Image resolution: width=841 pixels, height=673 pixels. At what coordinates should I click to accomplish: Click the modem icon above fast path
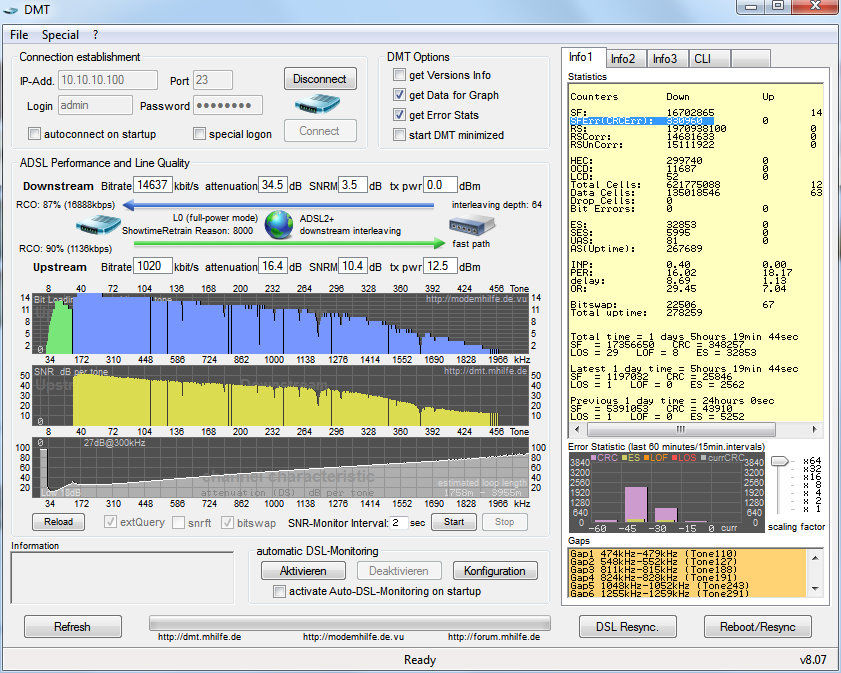click(469, 227)
